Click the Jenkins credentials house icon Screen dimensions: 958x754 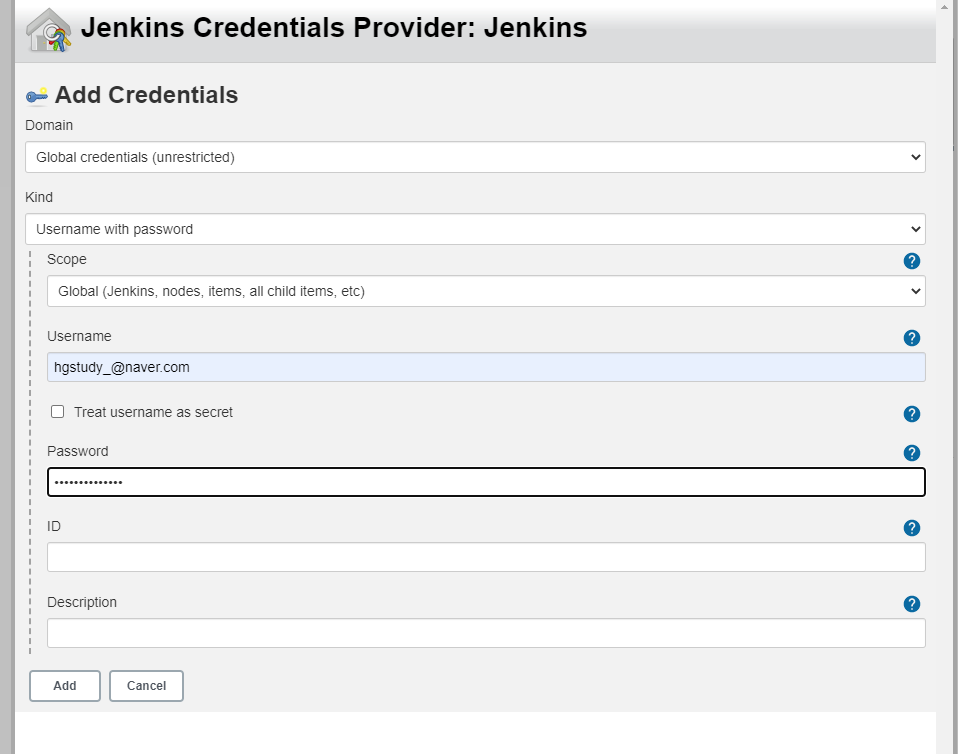click(48, 29)
